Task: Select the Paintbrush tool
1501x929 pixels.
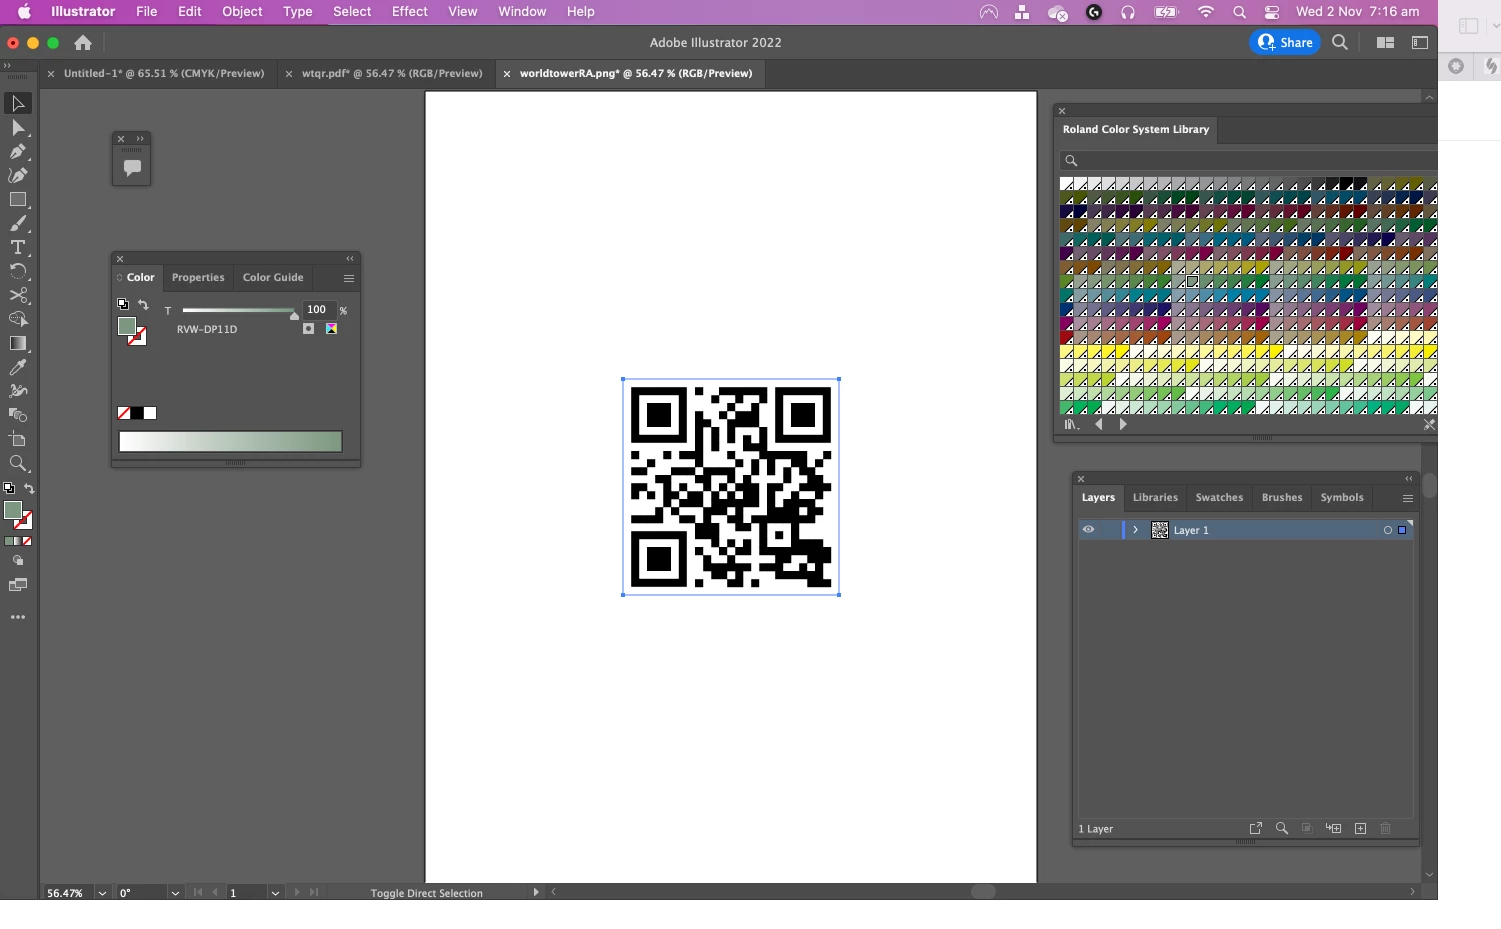Action: (x=17, y=224)
